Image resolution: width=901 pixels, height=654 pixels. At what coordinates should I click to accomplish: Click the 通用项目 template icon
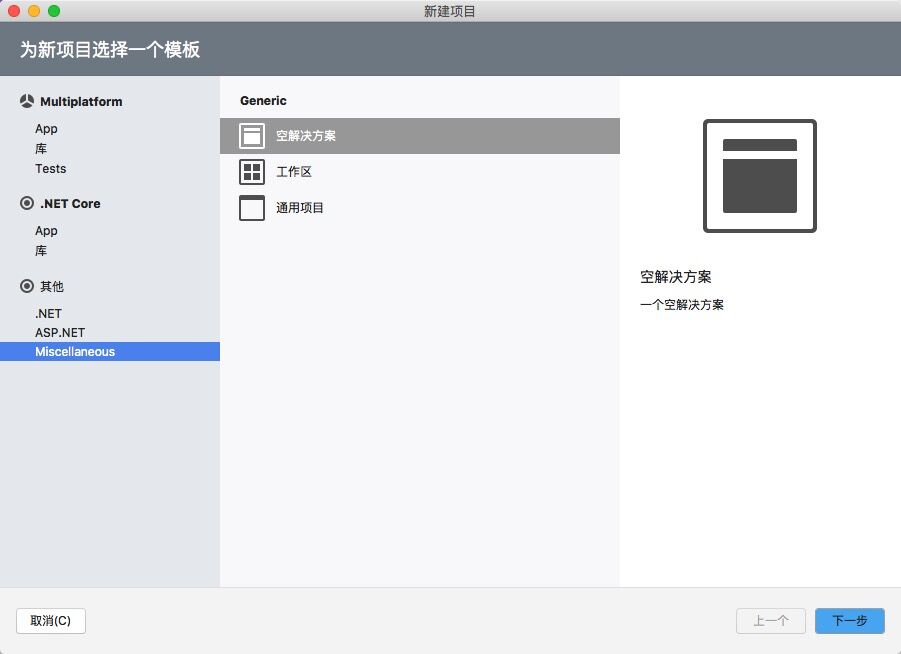[x=252, y=207]
